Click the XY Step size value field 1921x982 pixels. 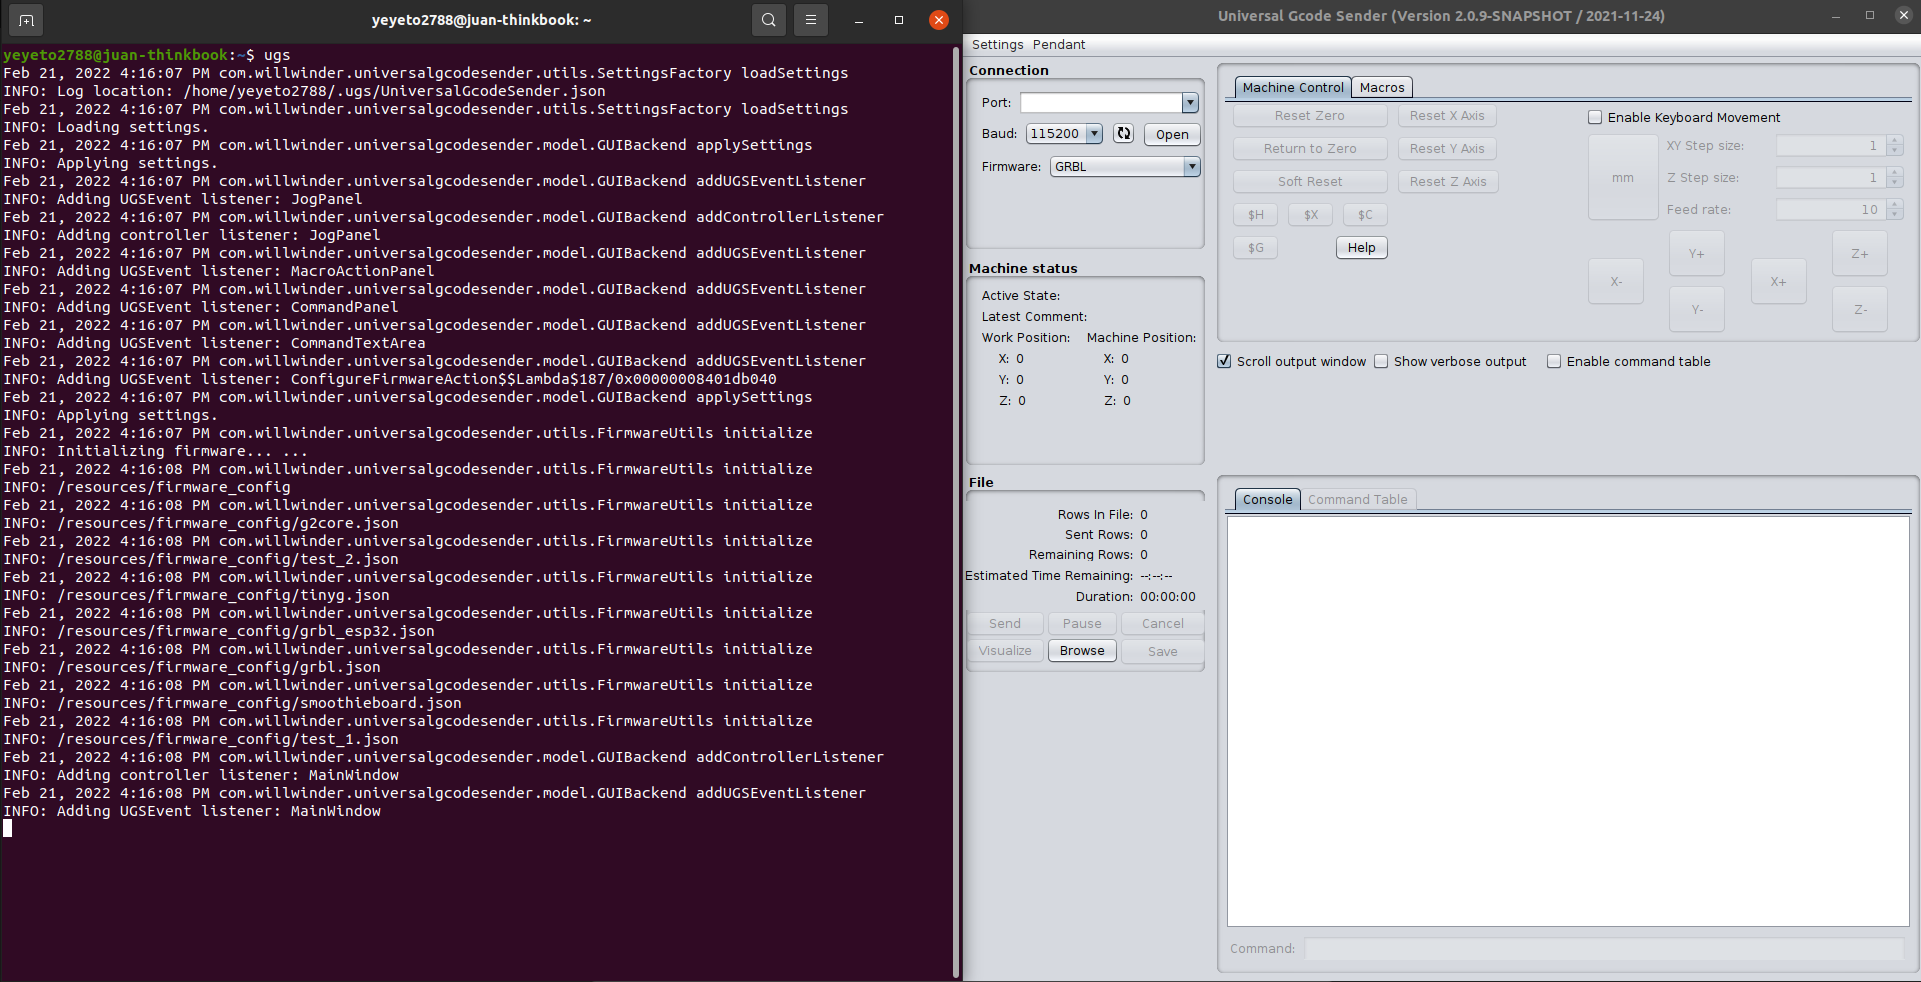click(x=1831, y=146)
